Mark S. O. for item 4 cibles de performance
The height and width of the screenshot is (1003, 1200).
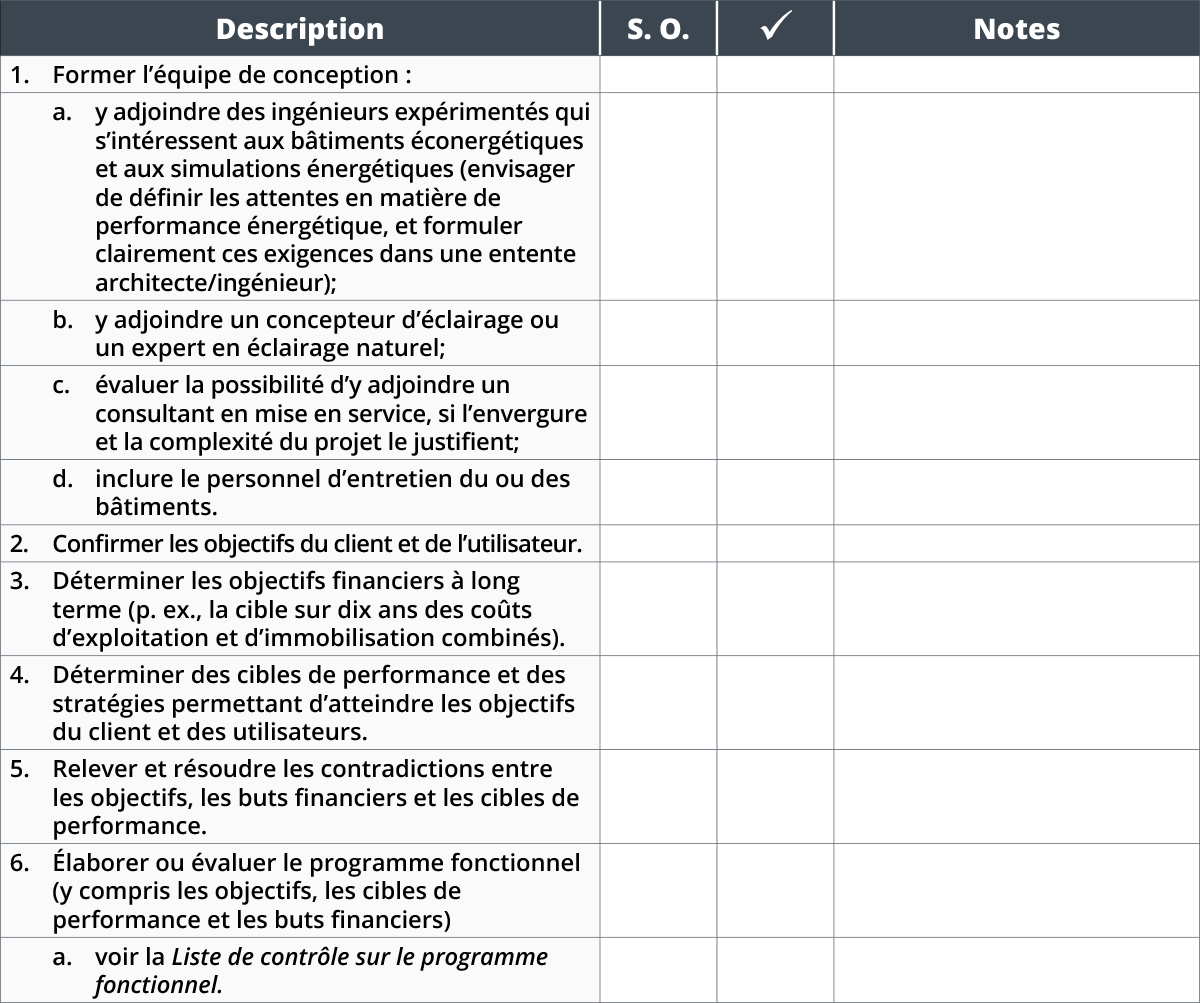(658, 703)
